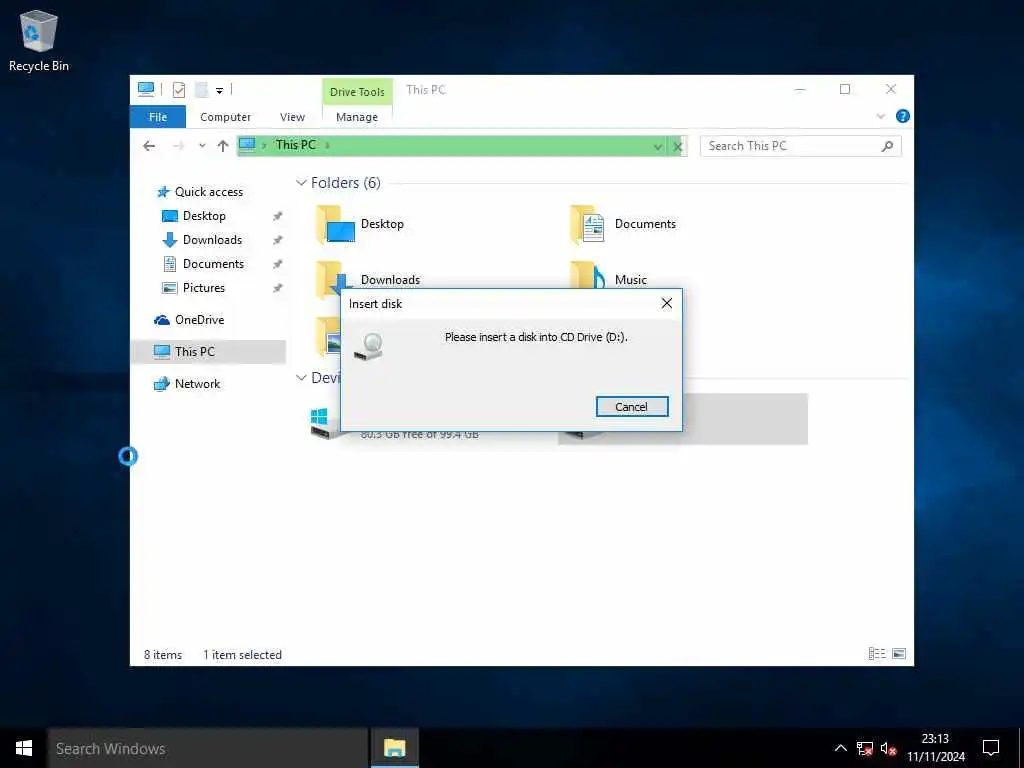Image resolution: width=1024 pixels, height=768 pixels.
Task: Open Downloads in the navigation pane
Action: [x=212, y=240]
